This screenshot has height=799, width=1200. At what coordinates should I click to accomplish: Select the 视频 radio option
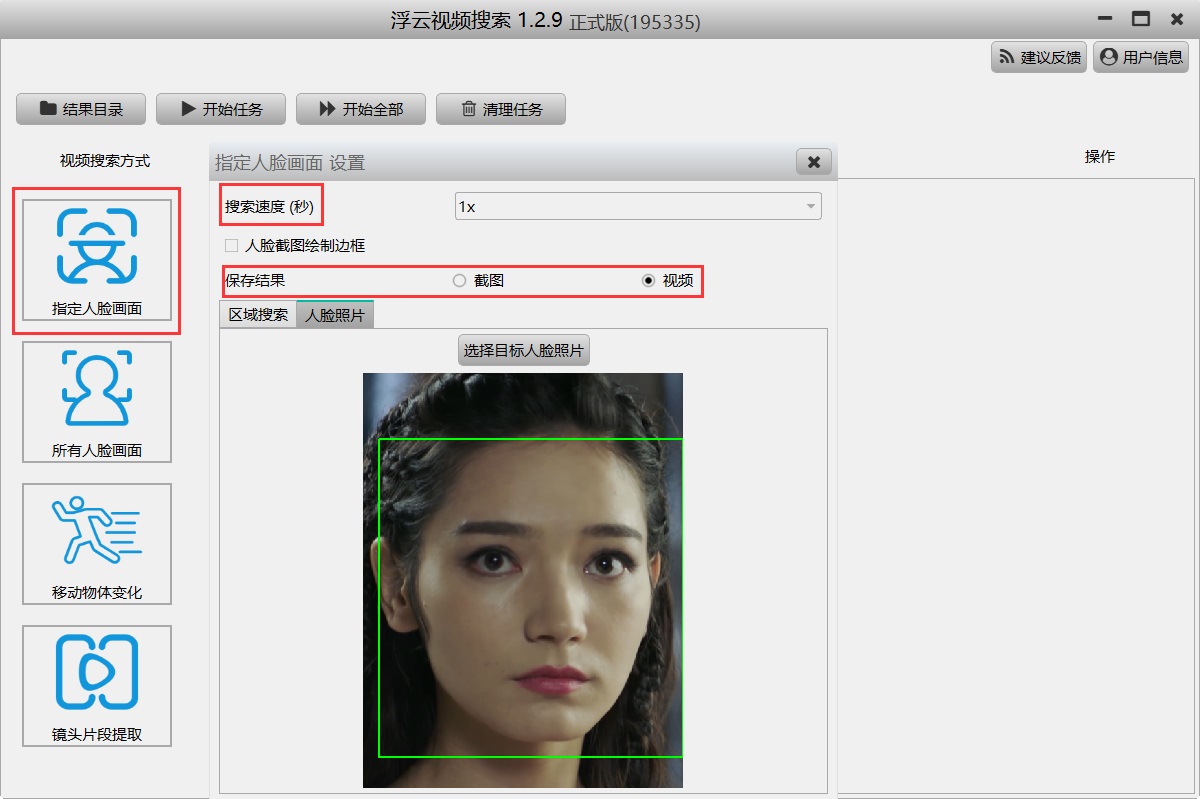point(648,281)
